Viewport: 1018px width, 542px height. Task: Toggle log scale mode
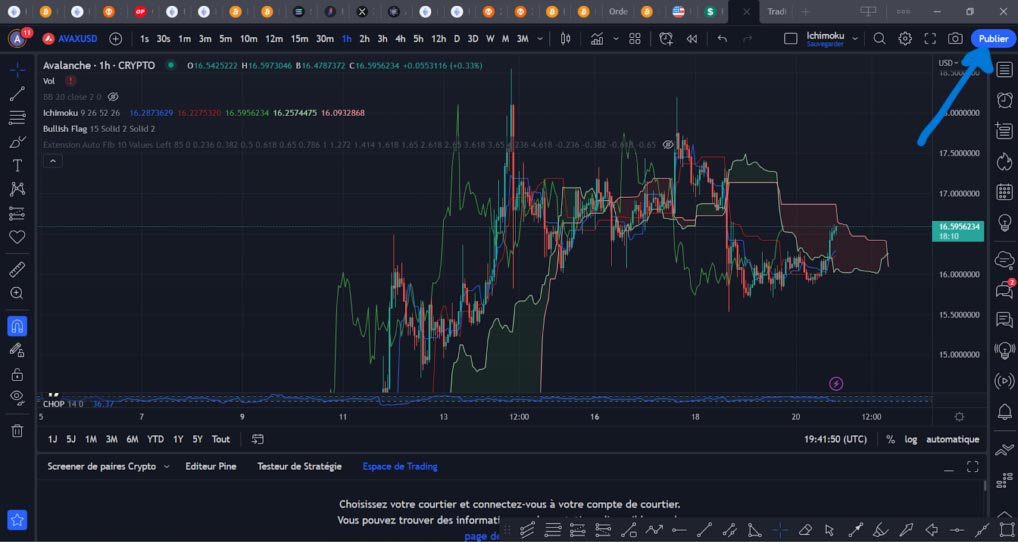[911, 439]
